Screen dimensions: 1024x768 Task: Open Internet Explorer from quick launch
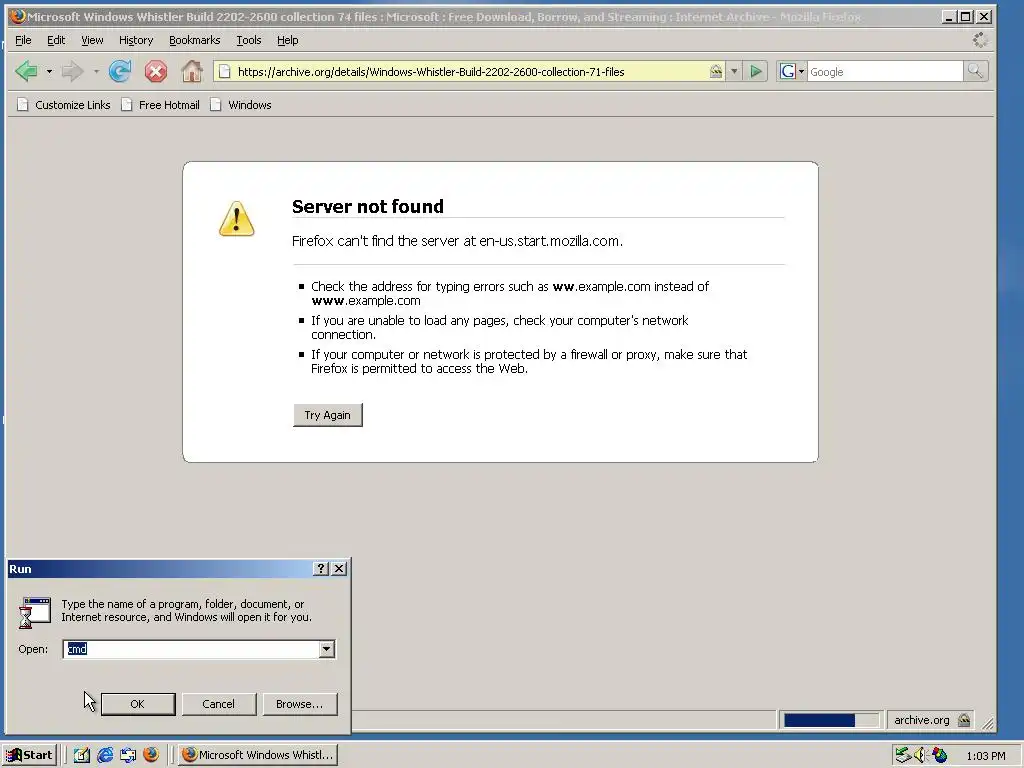tap(105, 755)
